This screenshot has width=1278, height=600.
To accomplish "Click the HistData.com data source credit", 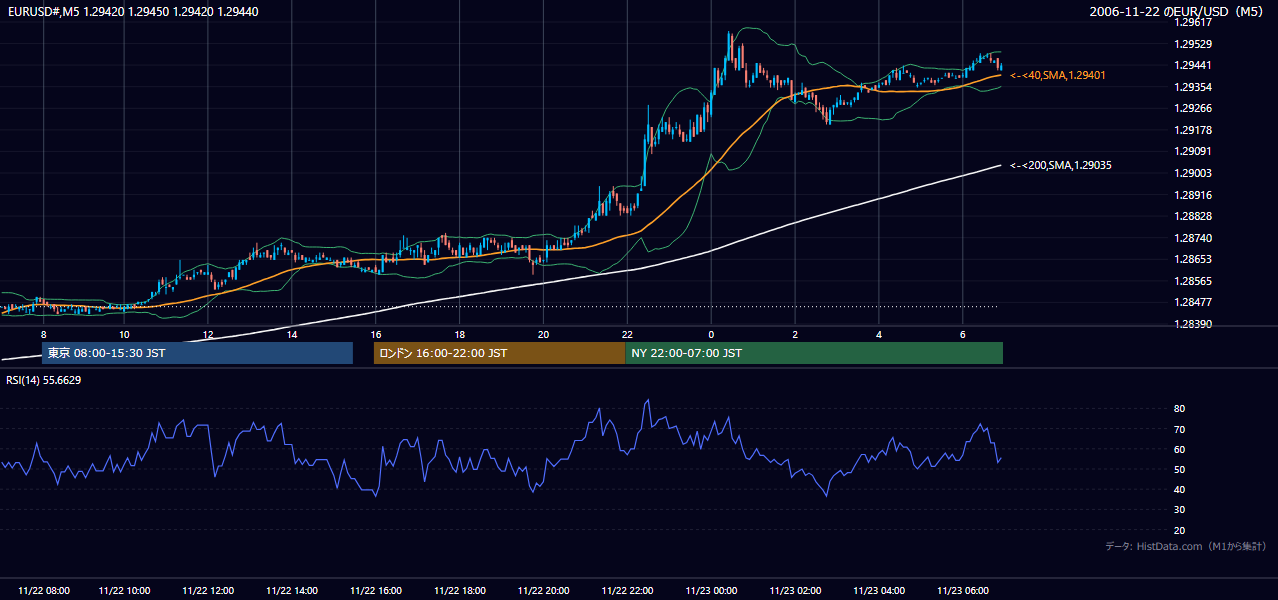I will coord(1186,546).
